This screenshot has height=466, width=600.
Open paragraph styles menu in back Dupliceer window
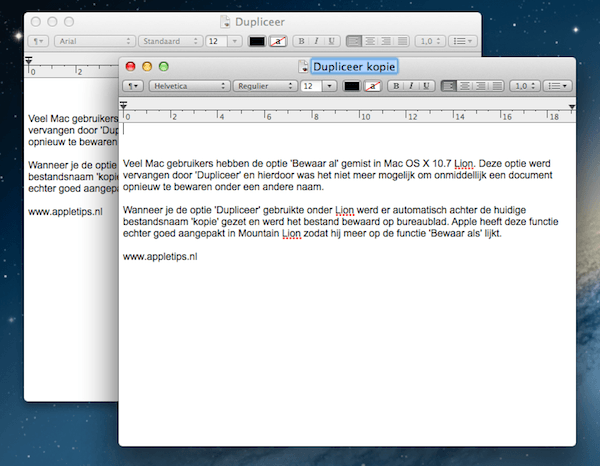38,41
